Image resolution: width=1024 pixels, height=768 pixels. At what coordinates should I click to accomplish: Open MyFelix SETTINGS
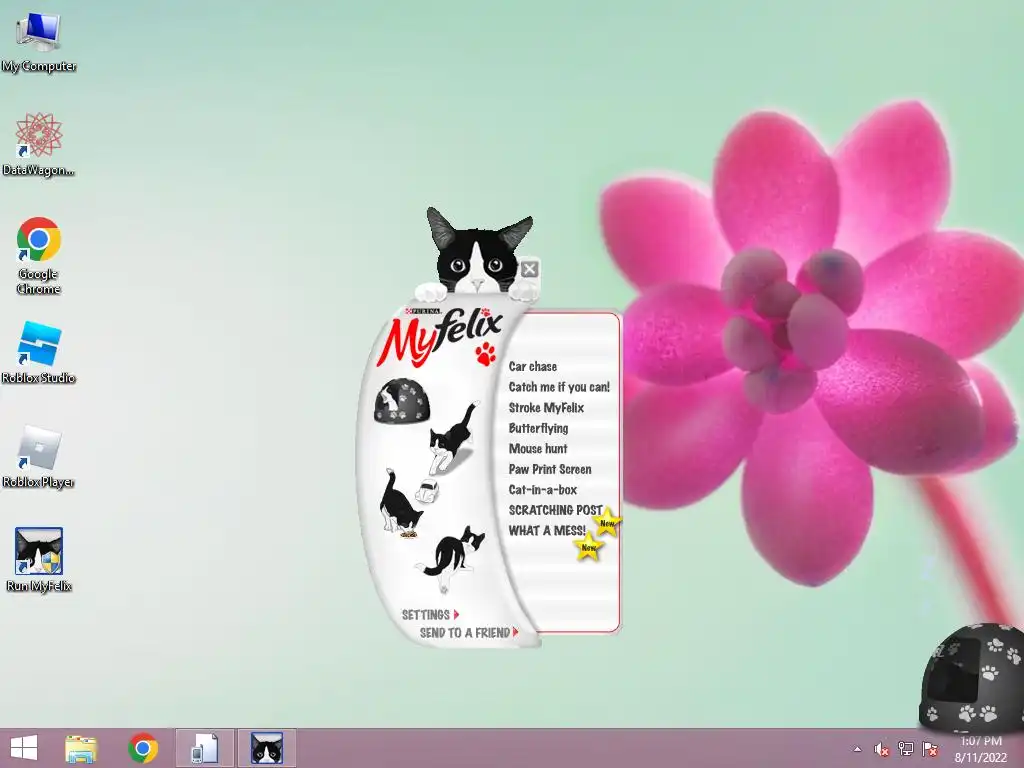click(430, 615)
